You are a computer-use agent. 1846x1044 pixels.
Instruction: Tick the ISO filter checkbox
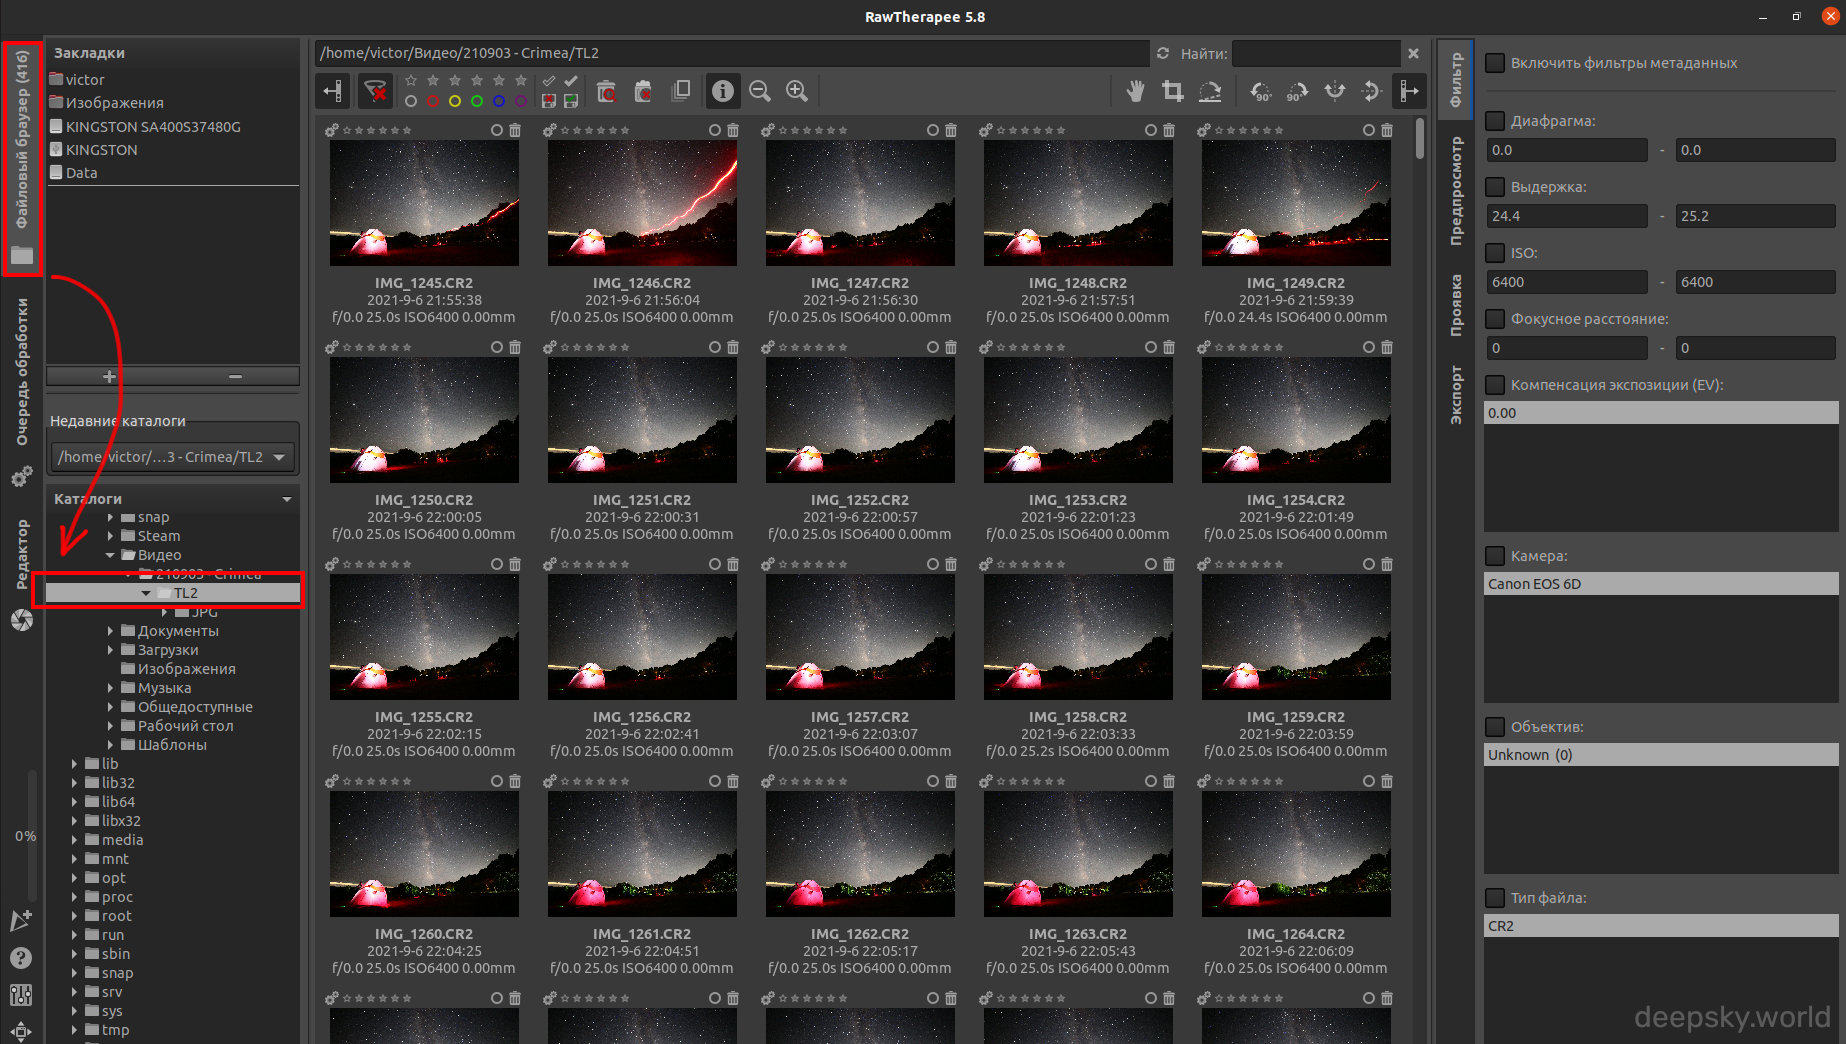(1495, 253)
